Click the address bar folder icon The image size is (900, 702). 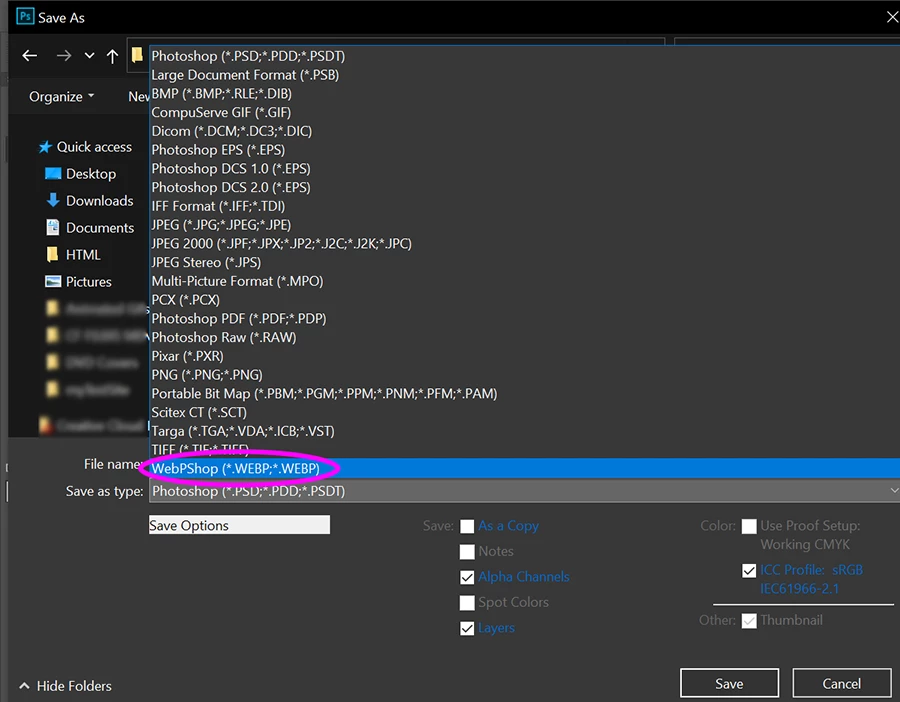pos(137,55)
